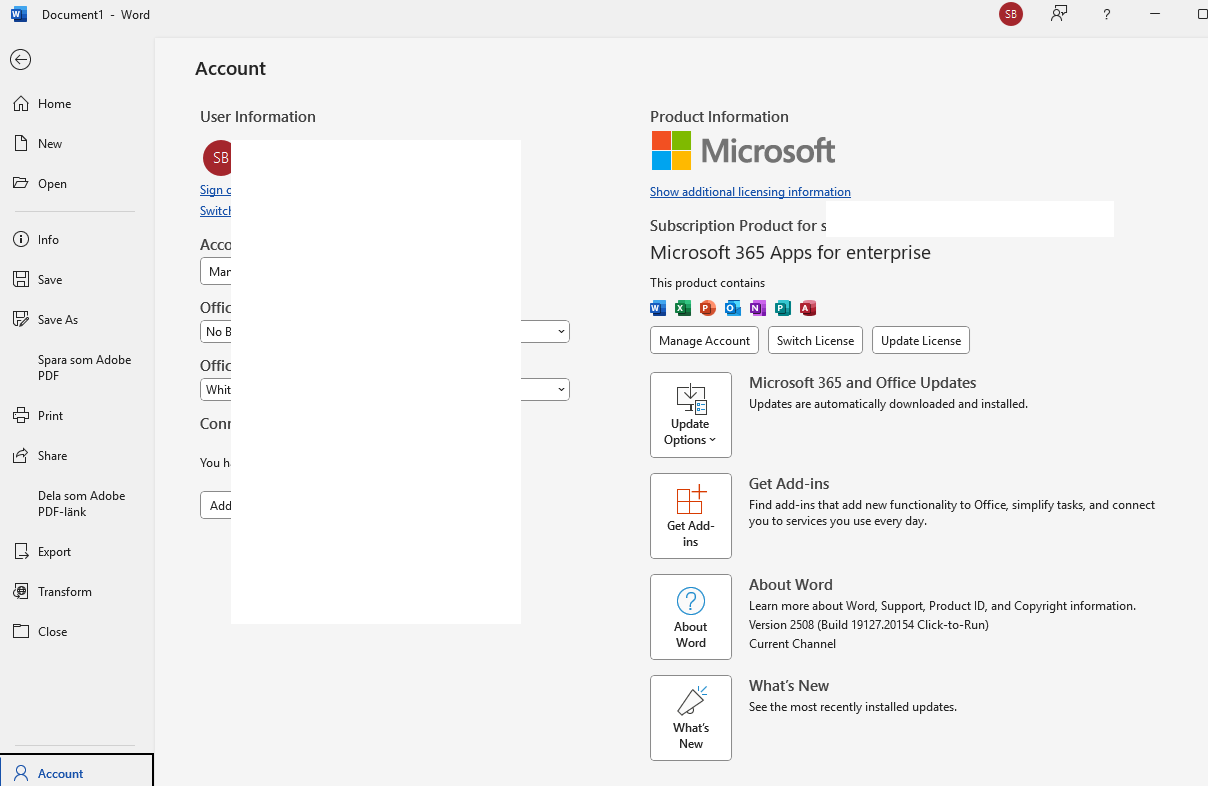
Task: Click the SB user avatar under User Information
Action: click(x=219, y=158)
